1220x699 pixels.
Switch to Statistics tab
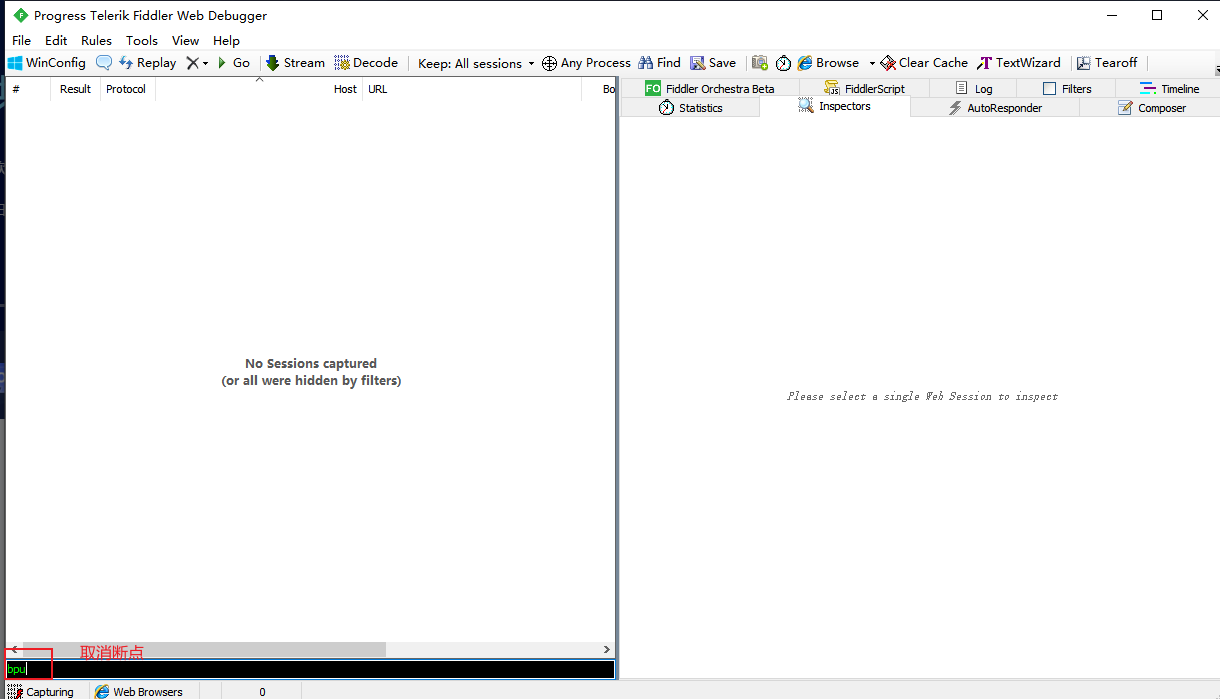click(690, 108)
